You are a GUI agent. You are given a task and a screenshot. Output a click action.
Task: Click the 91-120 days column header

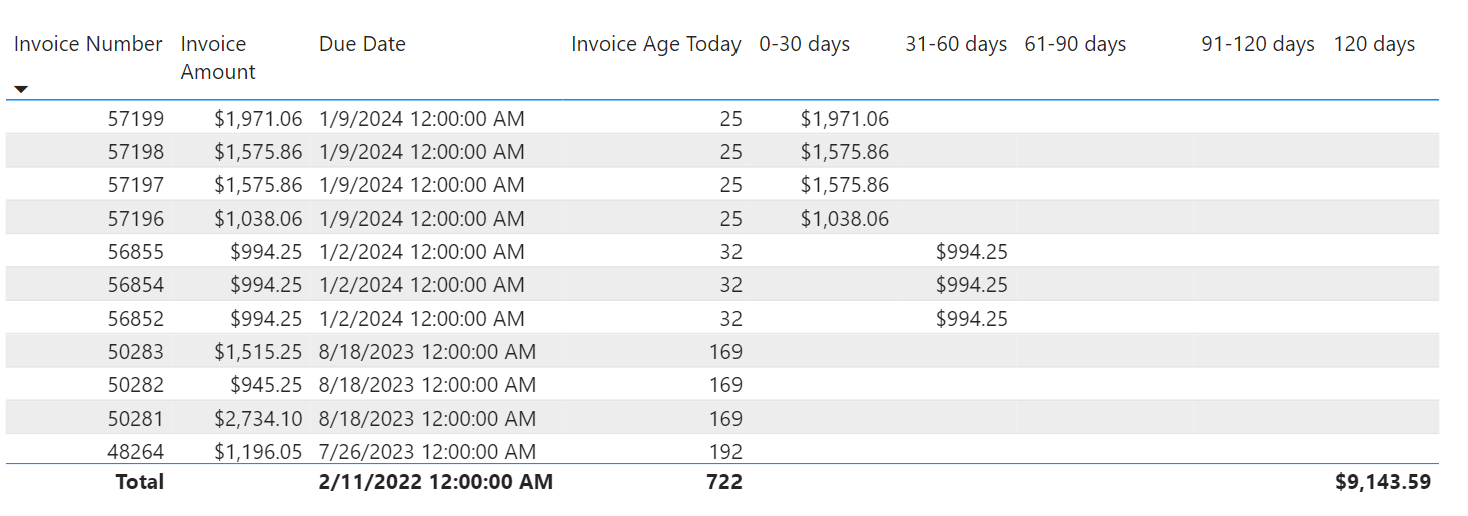coord(1257,44)
